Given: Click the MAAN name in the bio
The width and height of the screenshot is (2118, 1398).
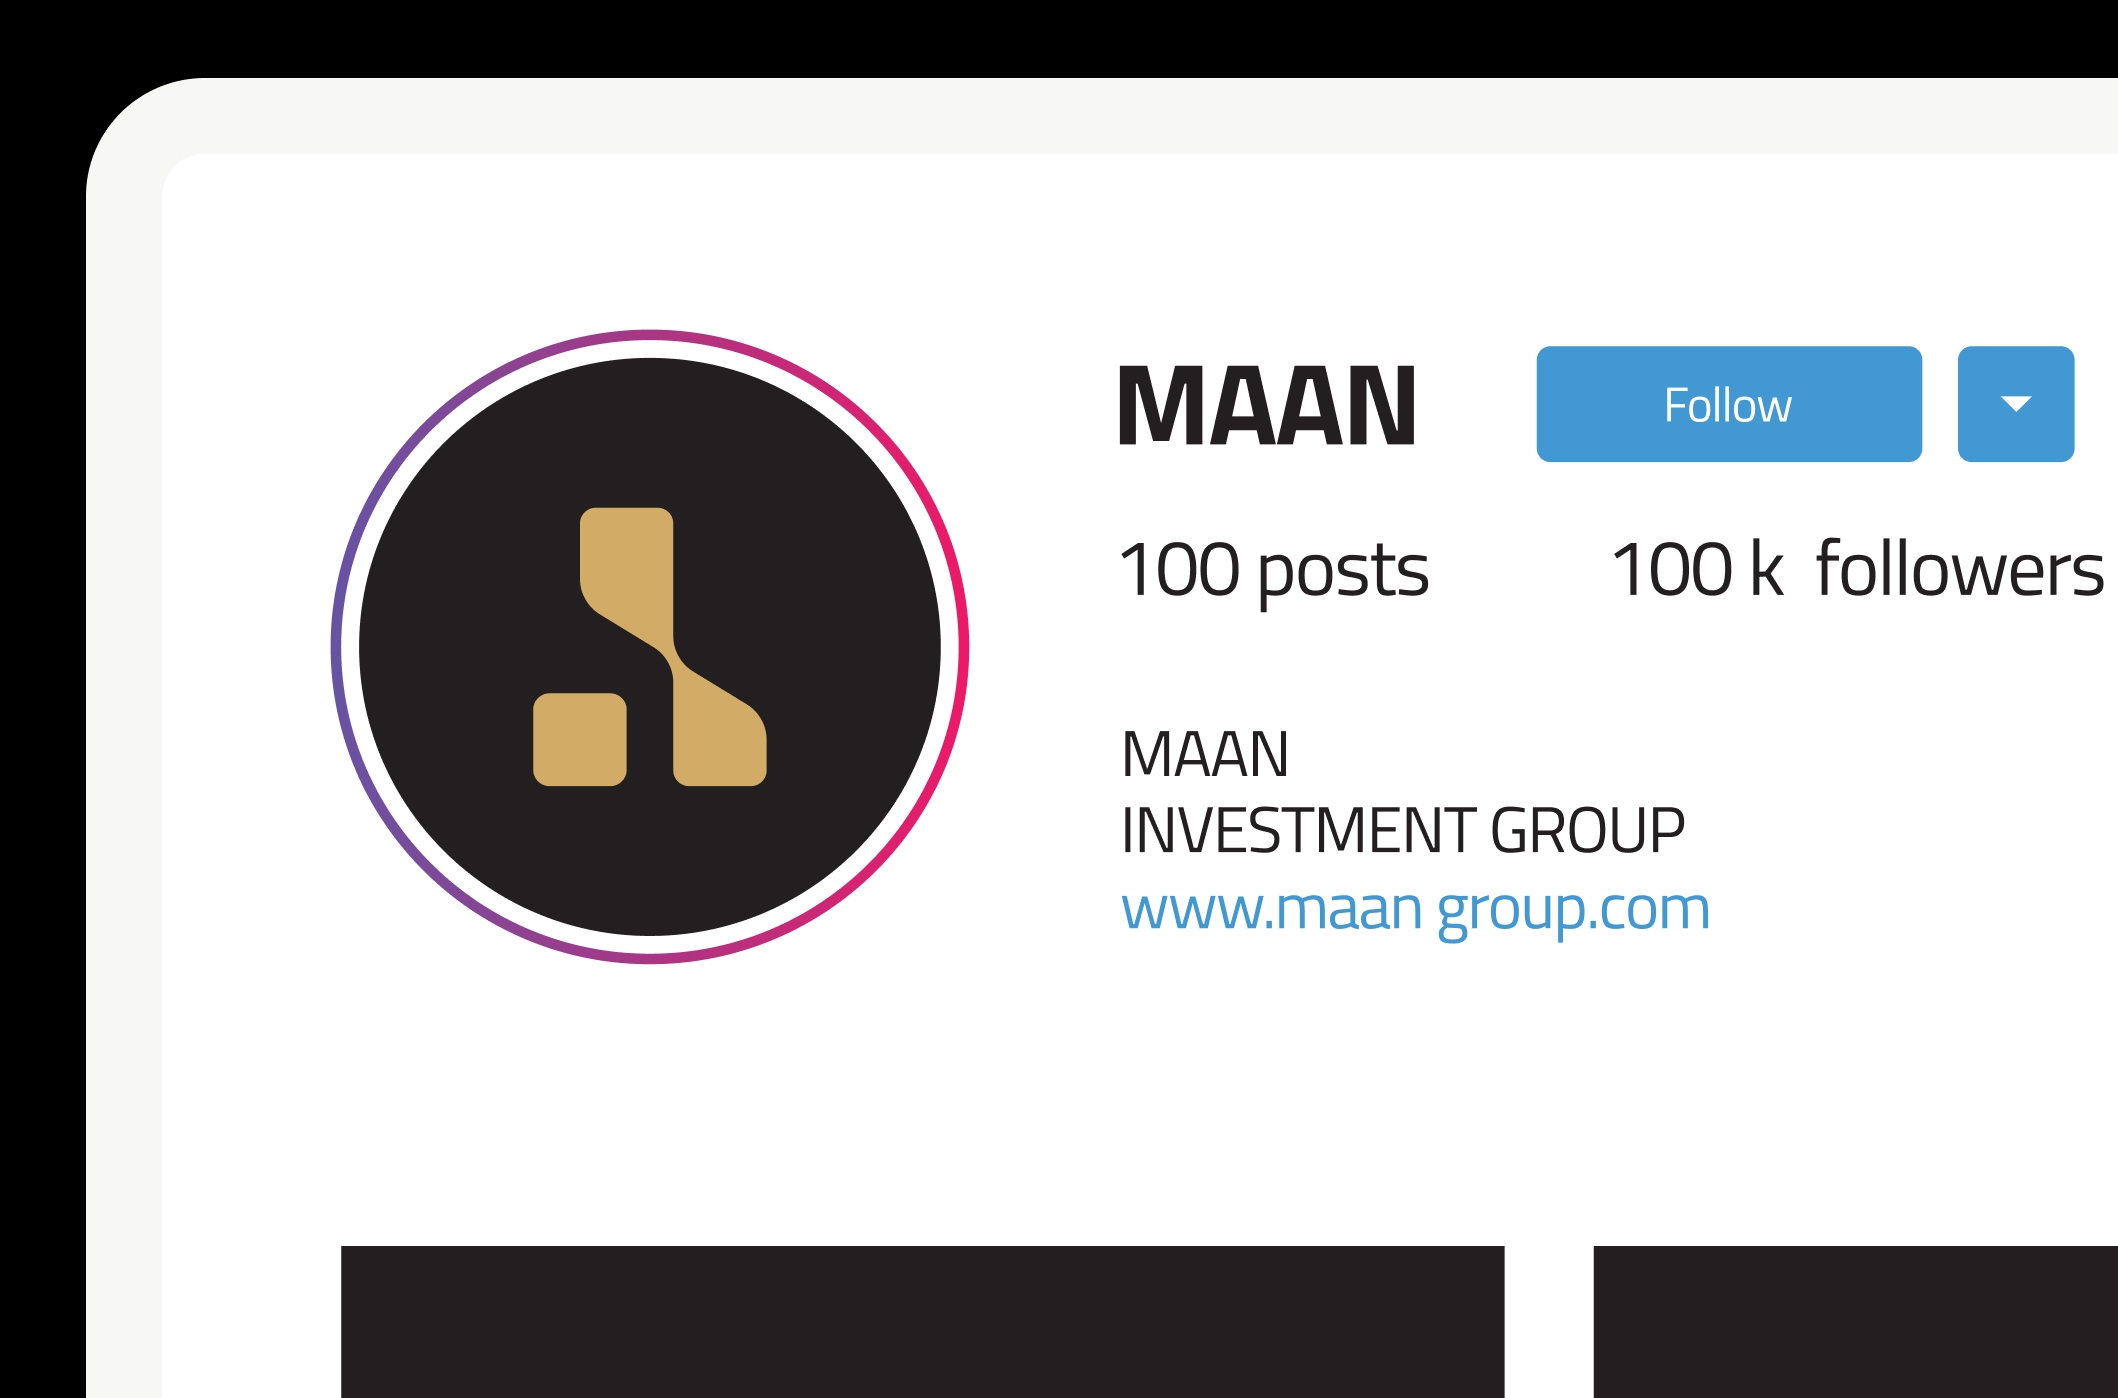Looking at the screenshot, I should pyautogui.click(x=1205, y=754).
